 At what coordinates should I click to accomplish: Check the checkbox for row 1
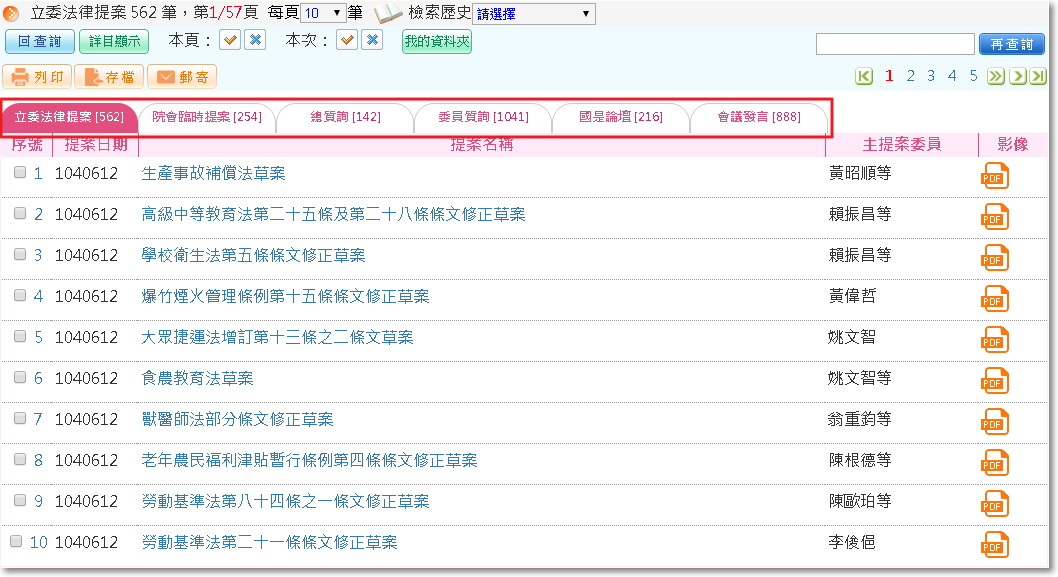(20, 172)
